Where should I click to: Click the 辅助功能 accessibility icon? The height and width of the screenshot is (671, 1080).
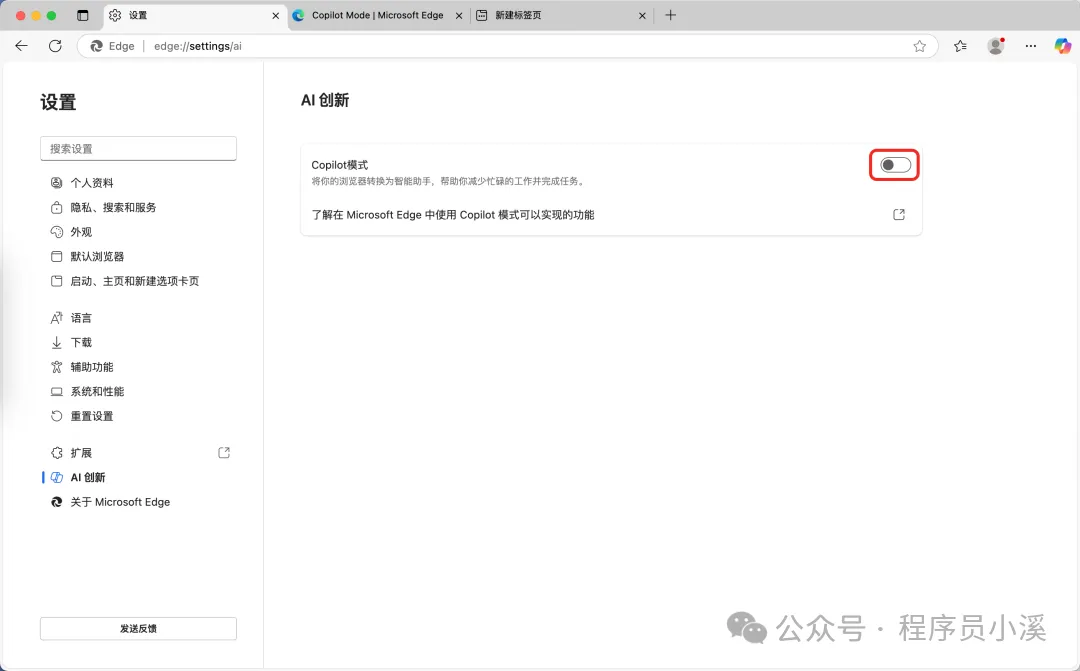point(56,367)
